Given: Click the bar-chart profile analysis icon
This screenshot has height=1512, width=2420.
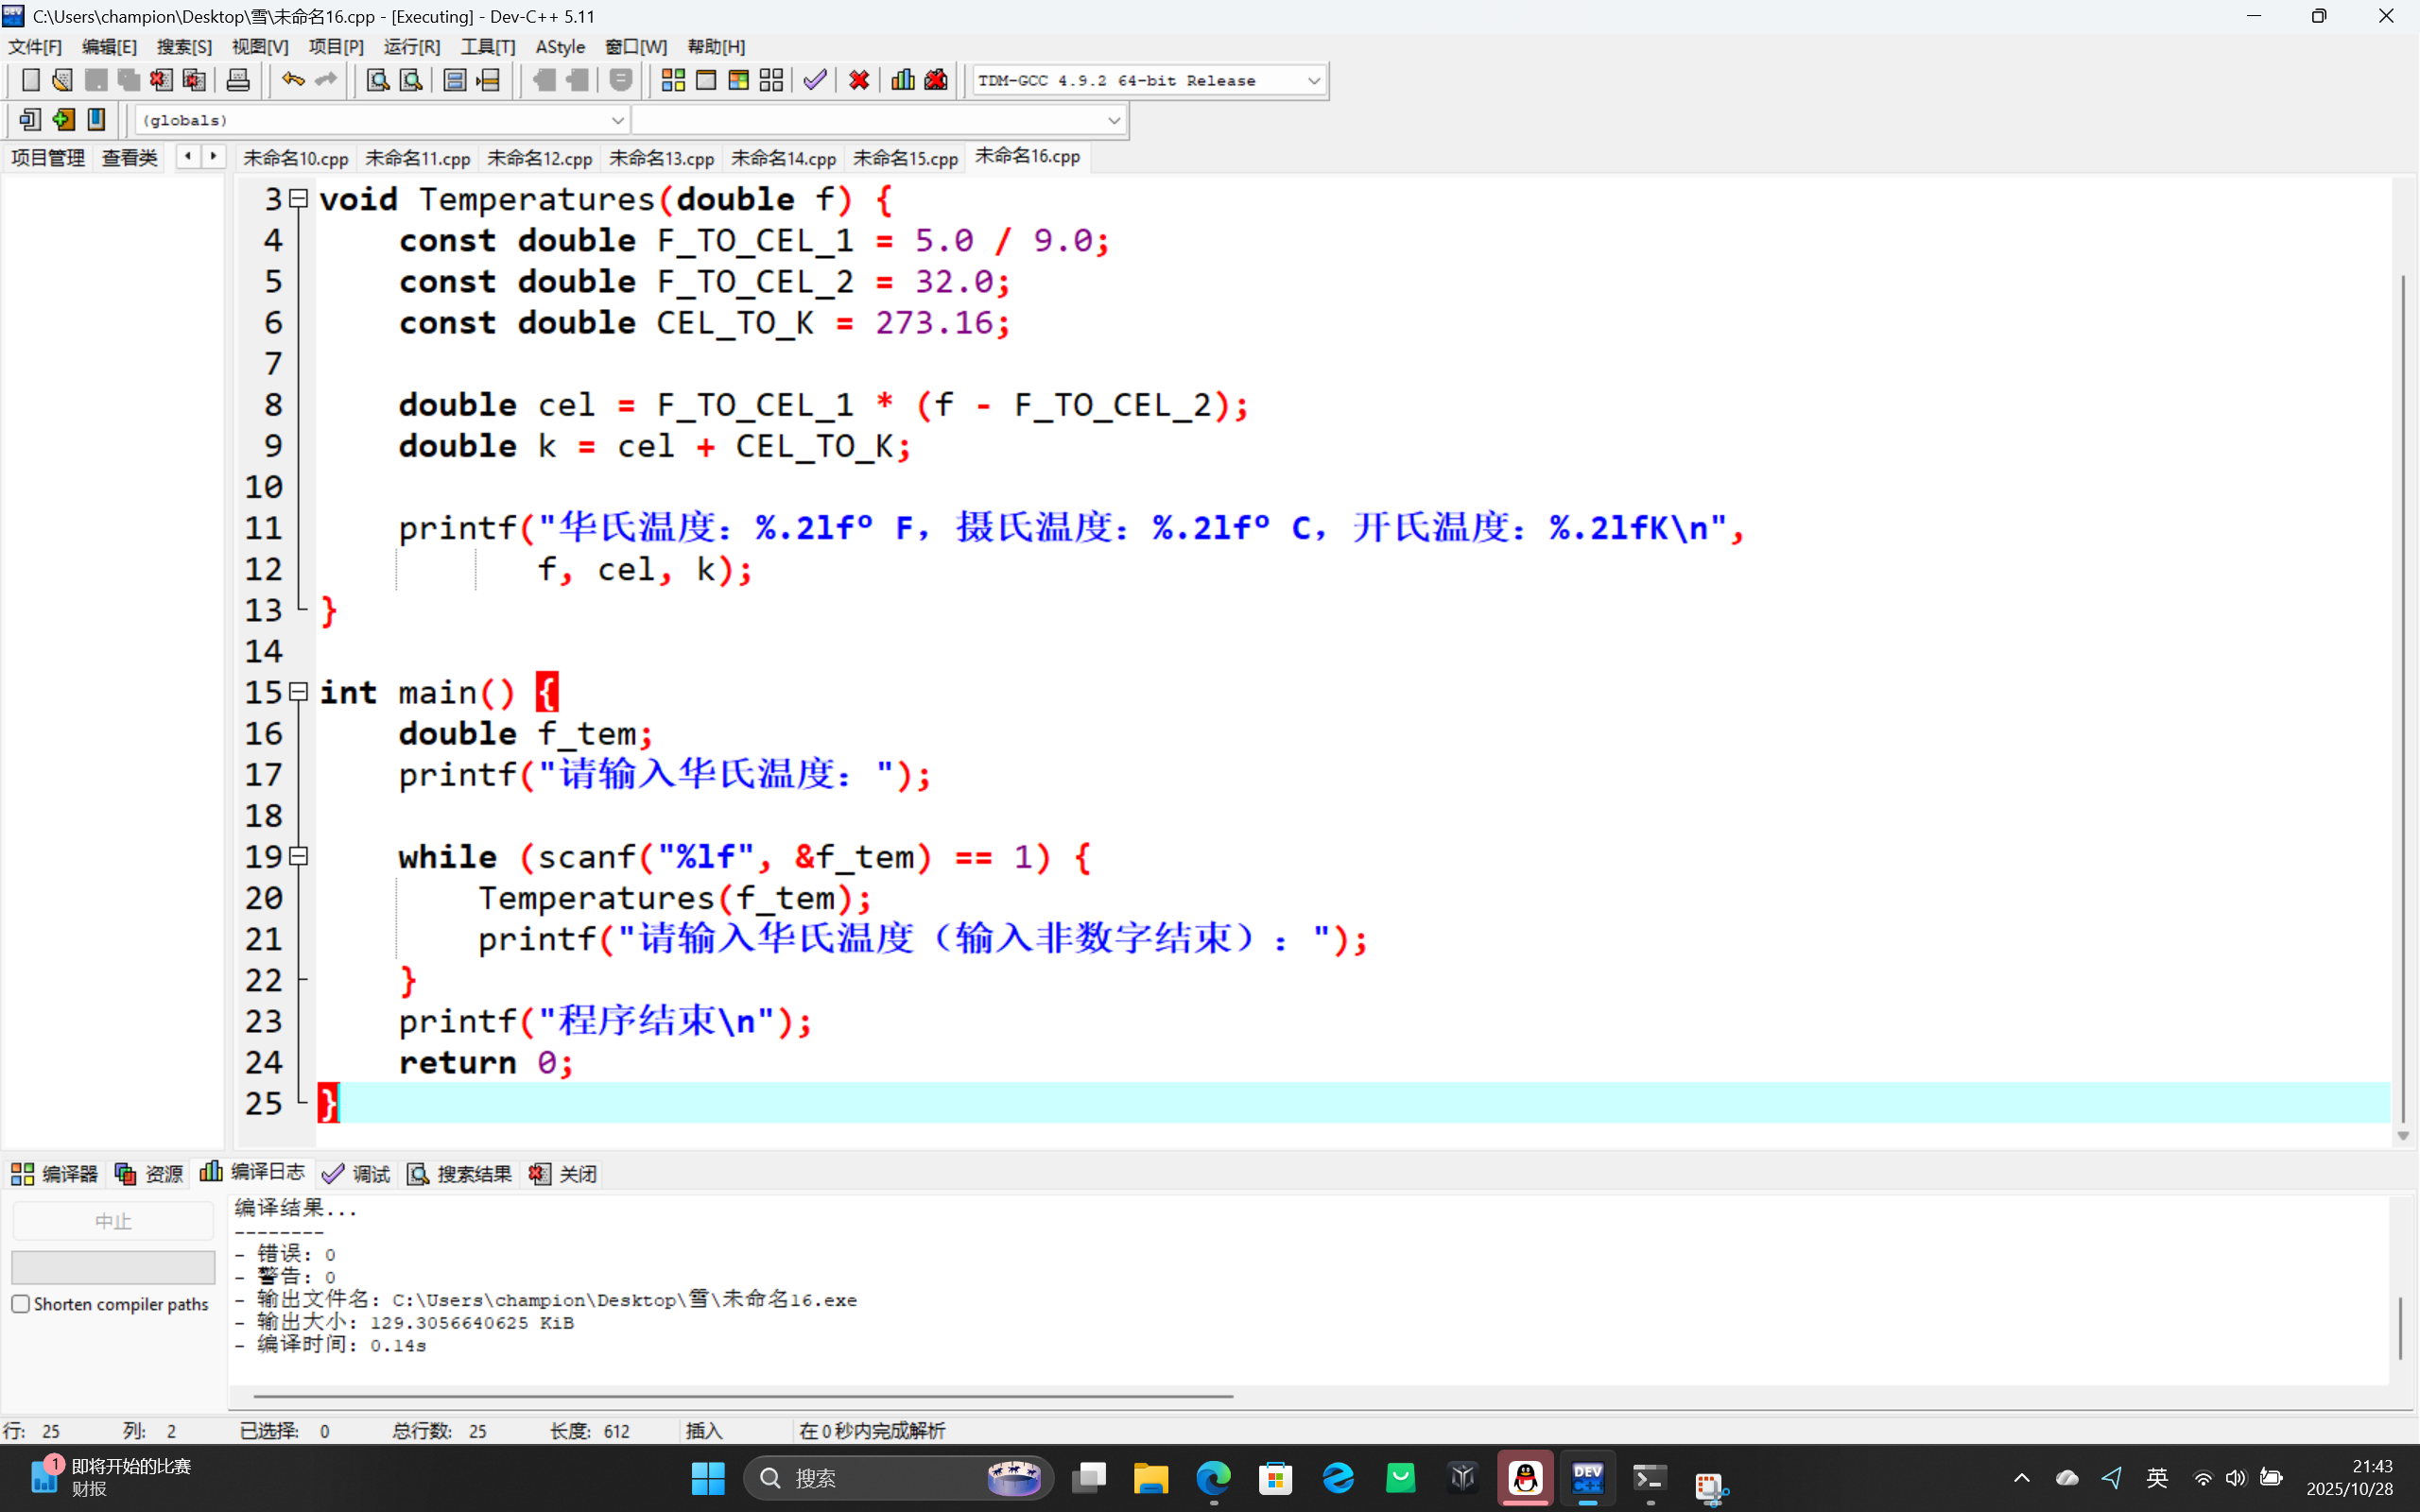Looking at the screenshot, I should point(903,80).
